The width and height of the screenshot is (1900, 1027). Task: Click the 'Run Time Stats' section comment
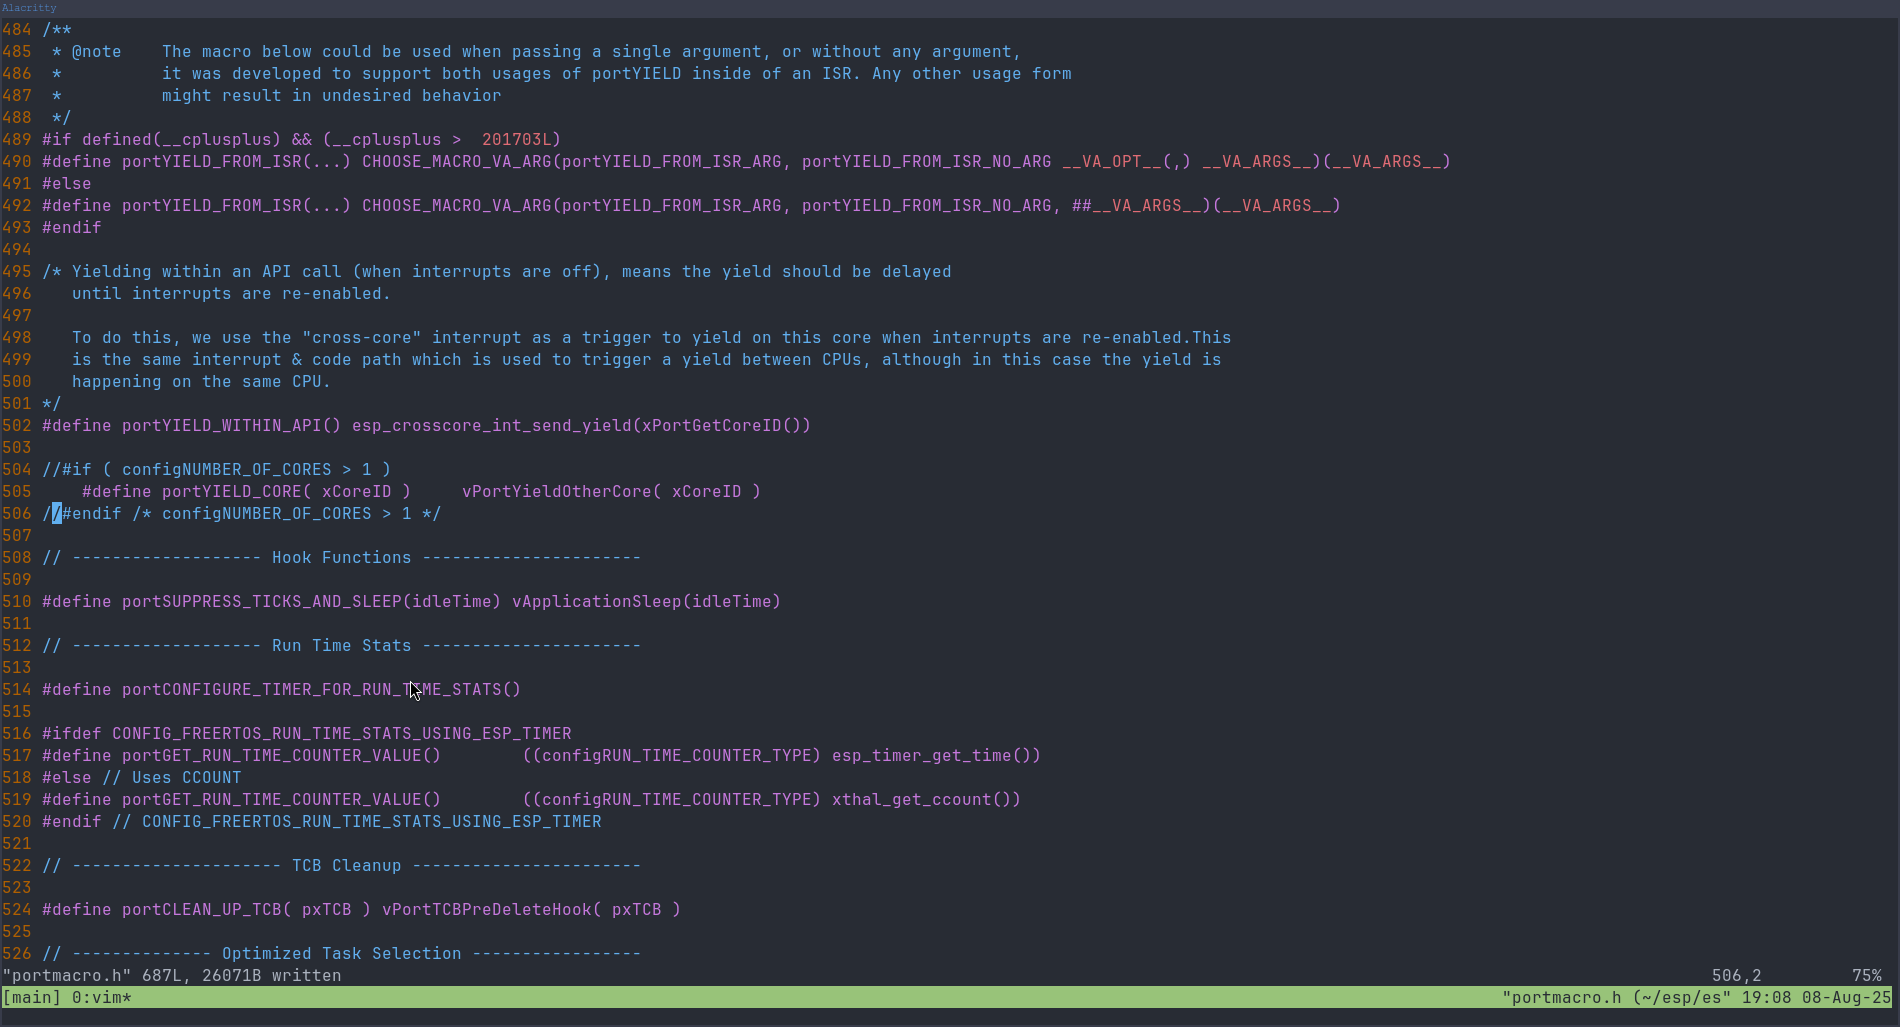tap(341, 645)
